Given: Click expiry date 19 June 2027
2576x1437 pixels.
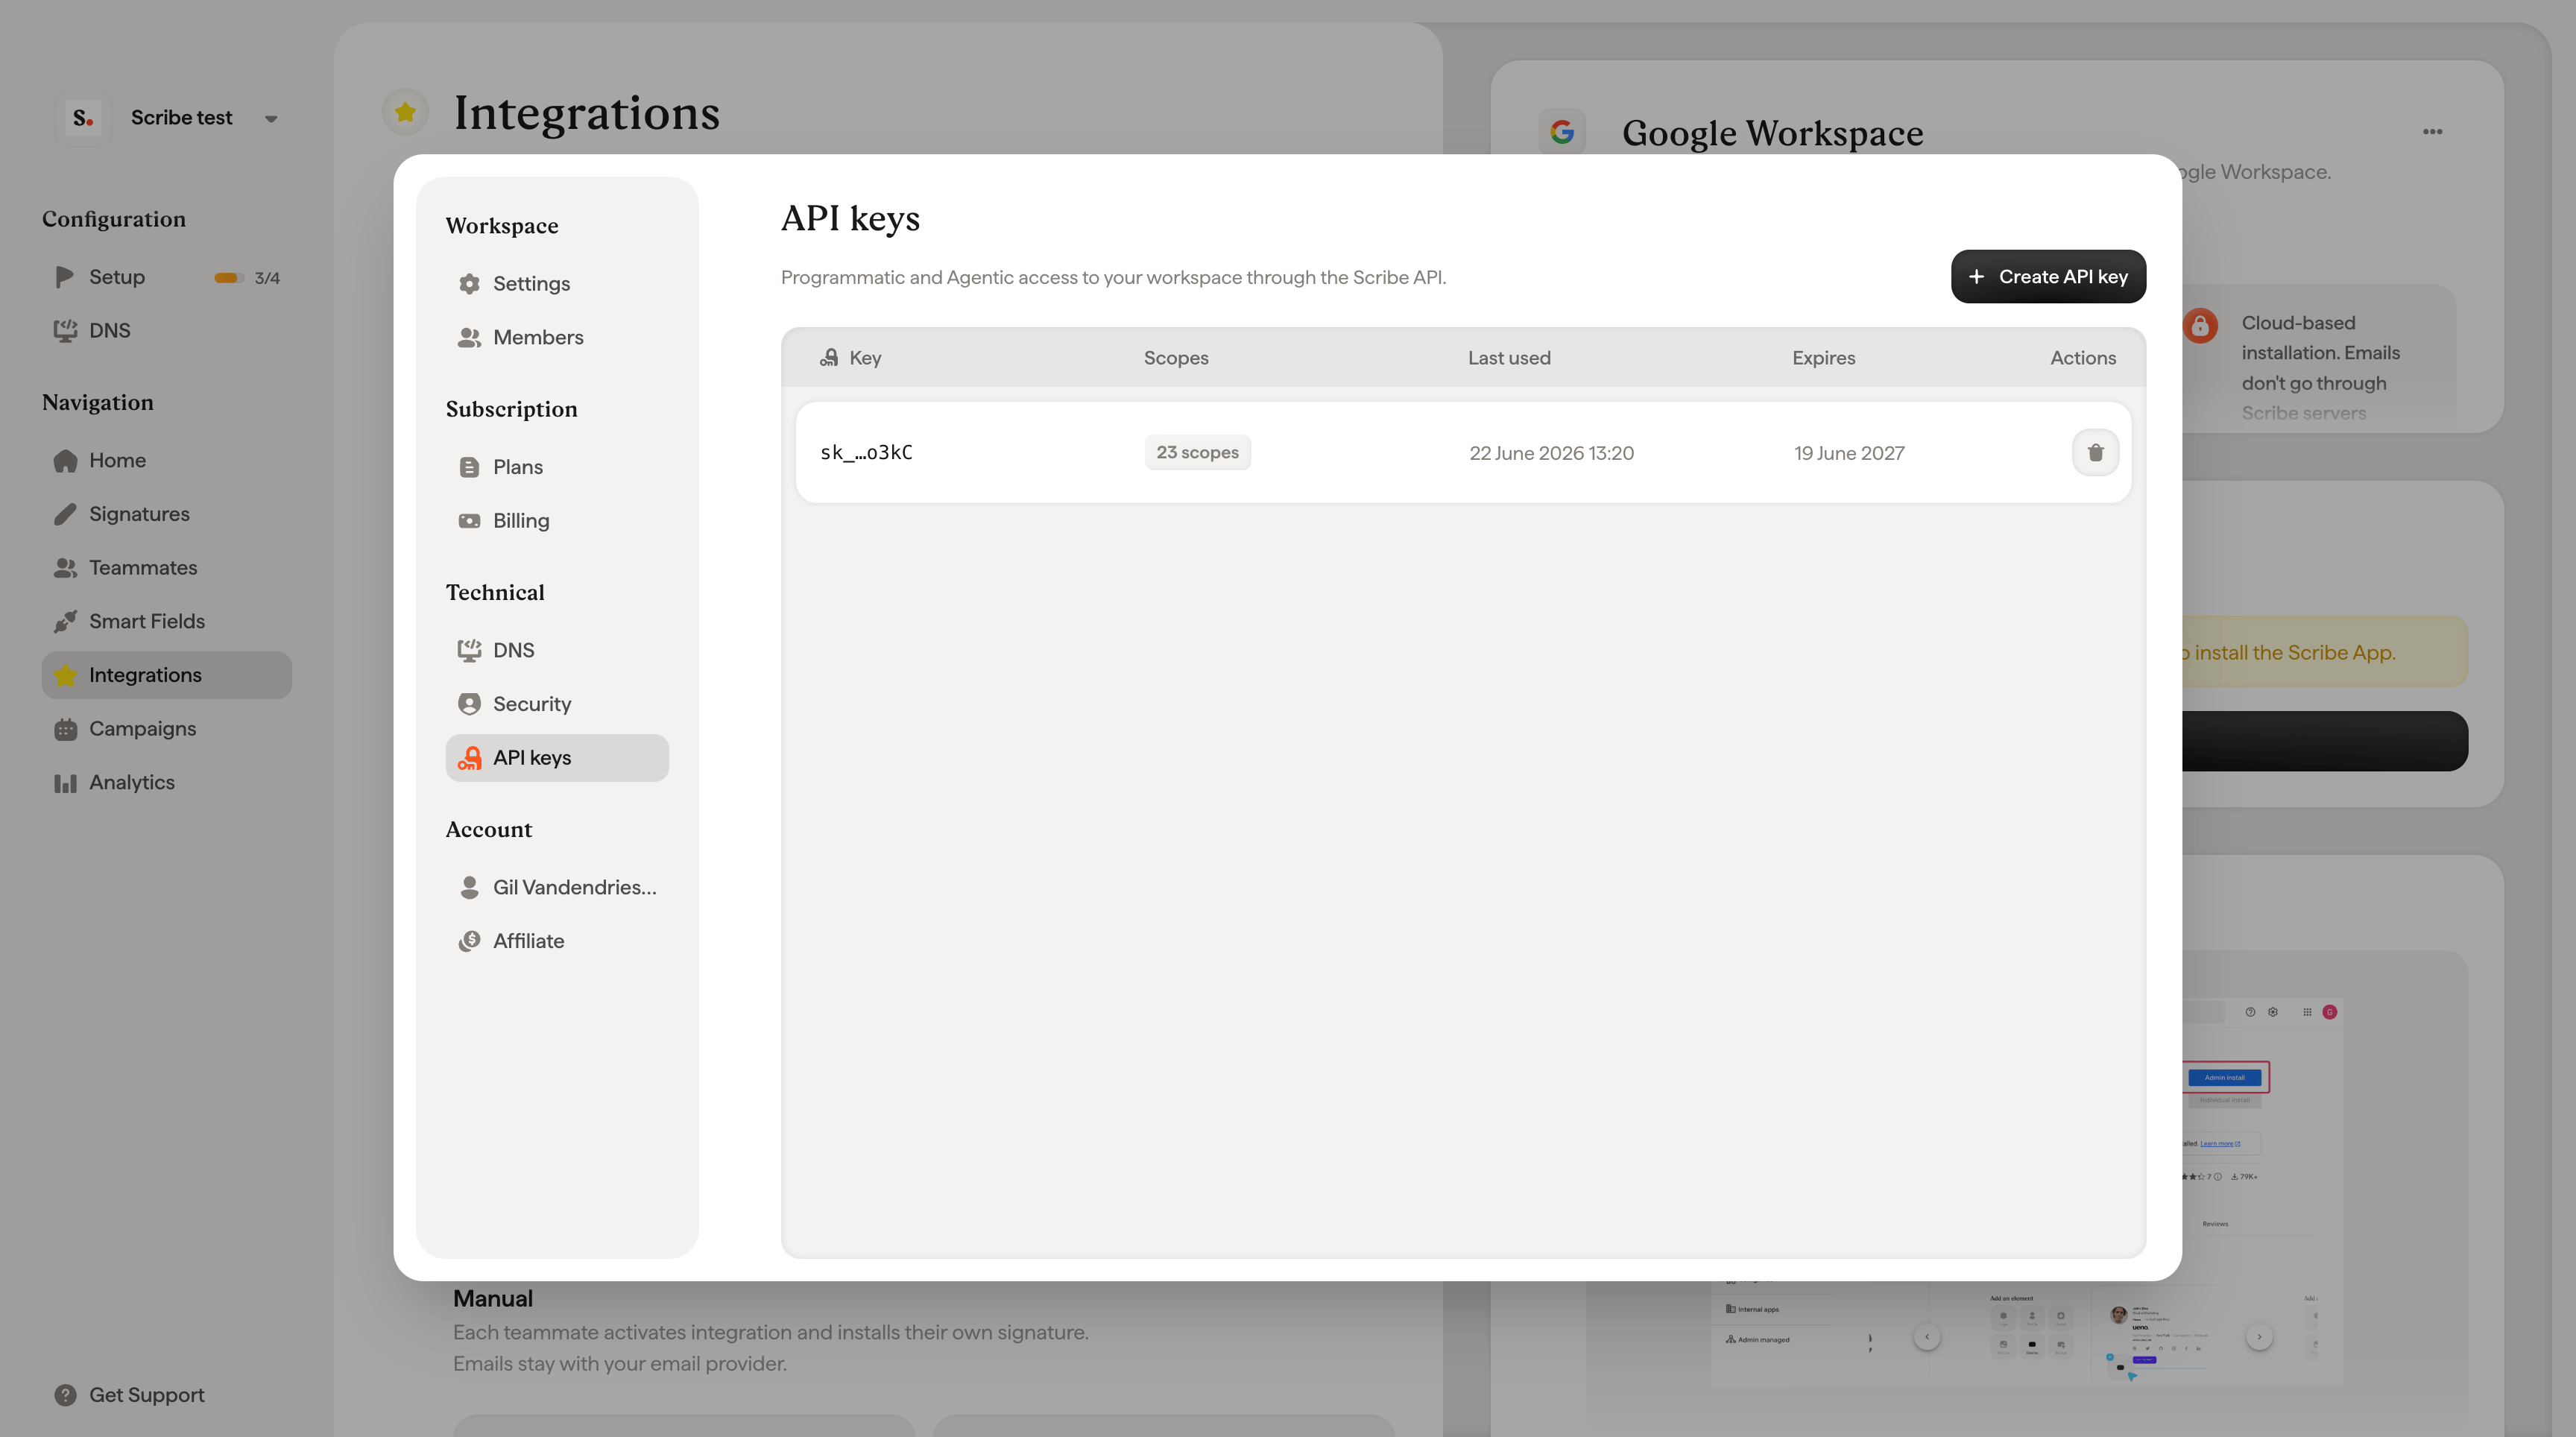Looking at the screenshot, I should 1849,453.
